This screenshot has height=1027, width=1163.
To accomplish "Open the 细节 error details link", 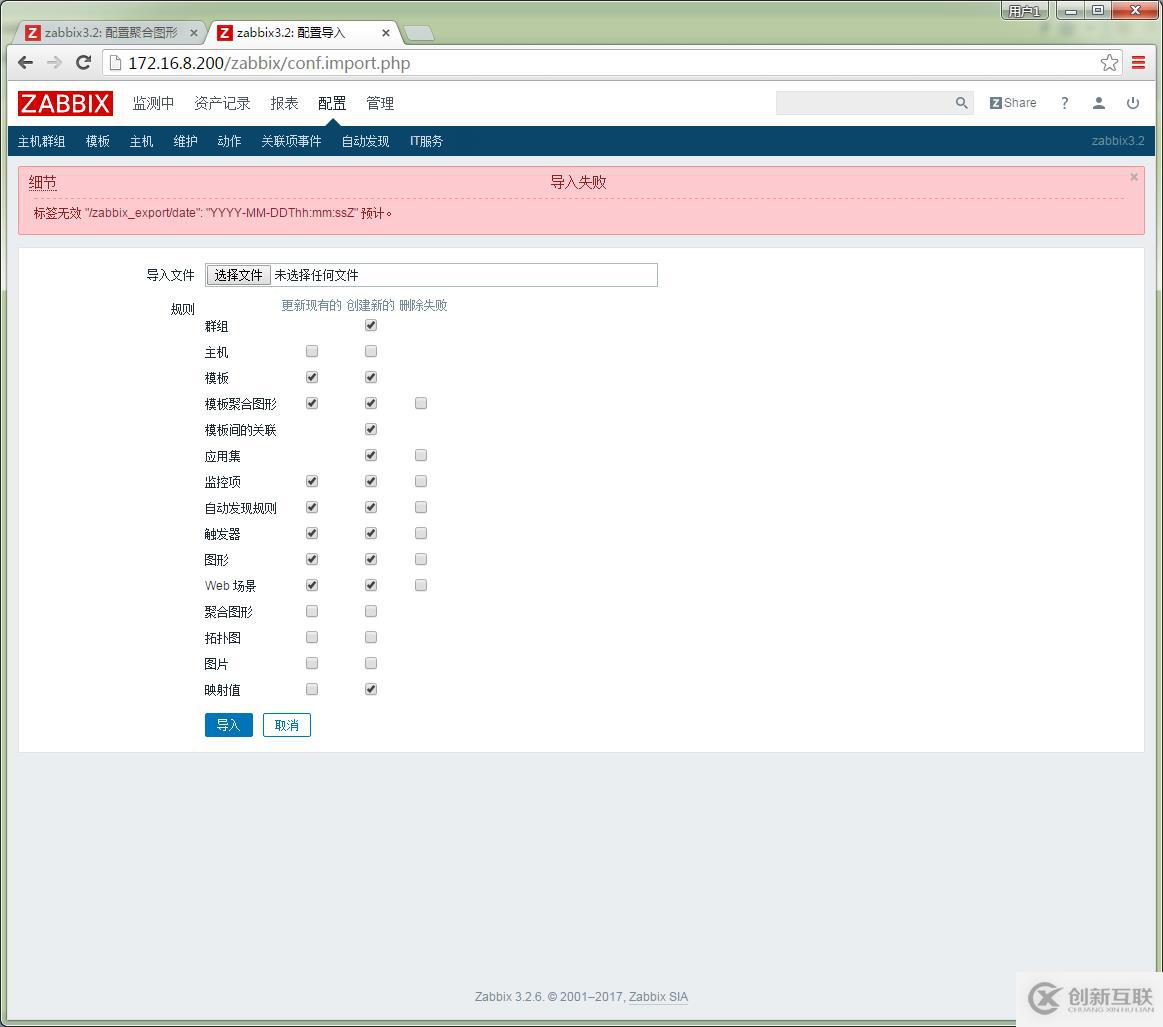I will click(x=42, y=182).
